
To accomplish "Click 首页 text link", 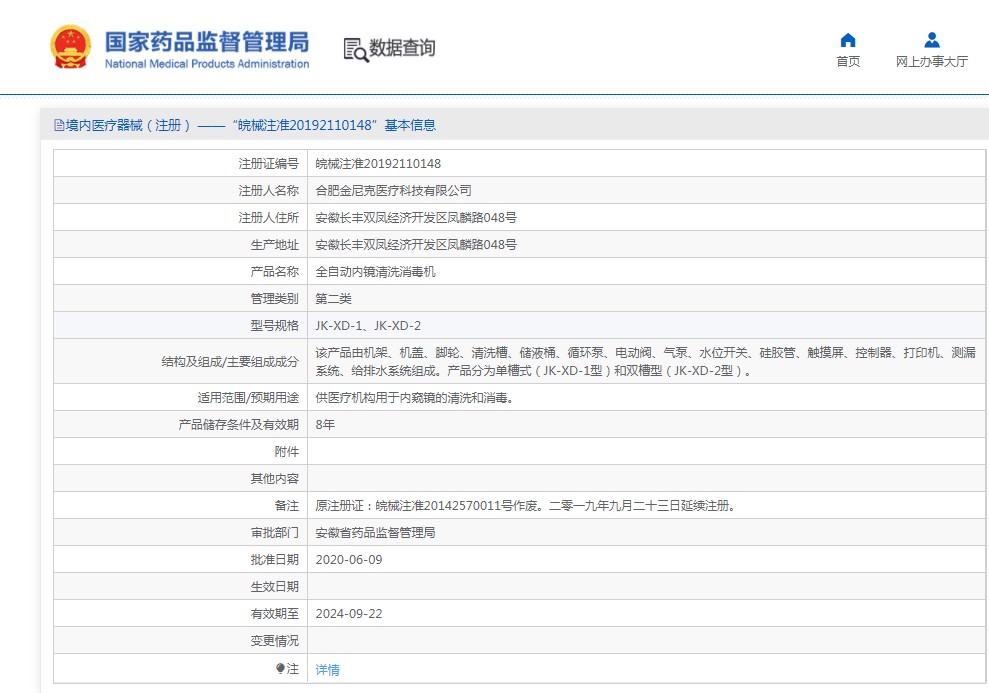I will pyautogui.click(x=848, y=61).
